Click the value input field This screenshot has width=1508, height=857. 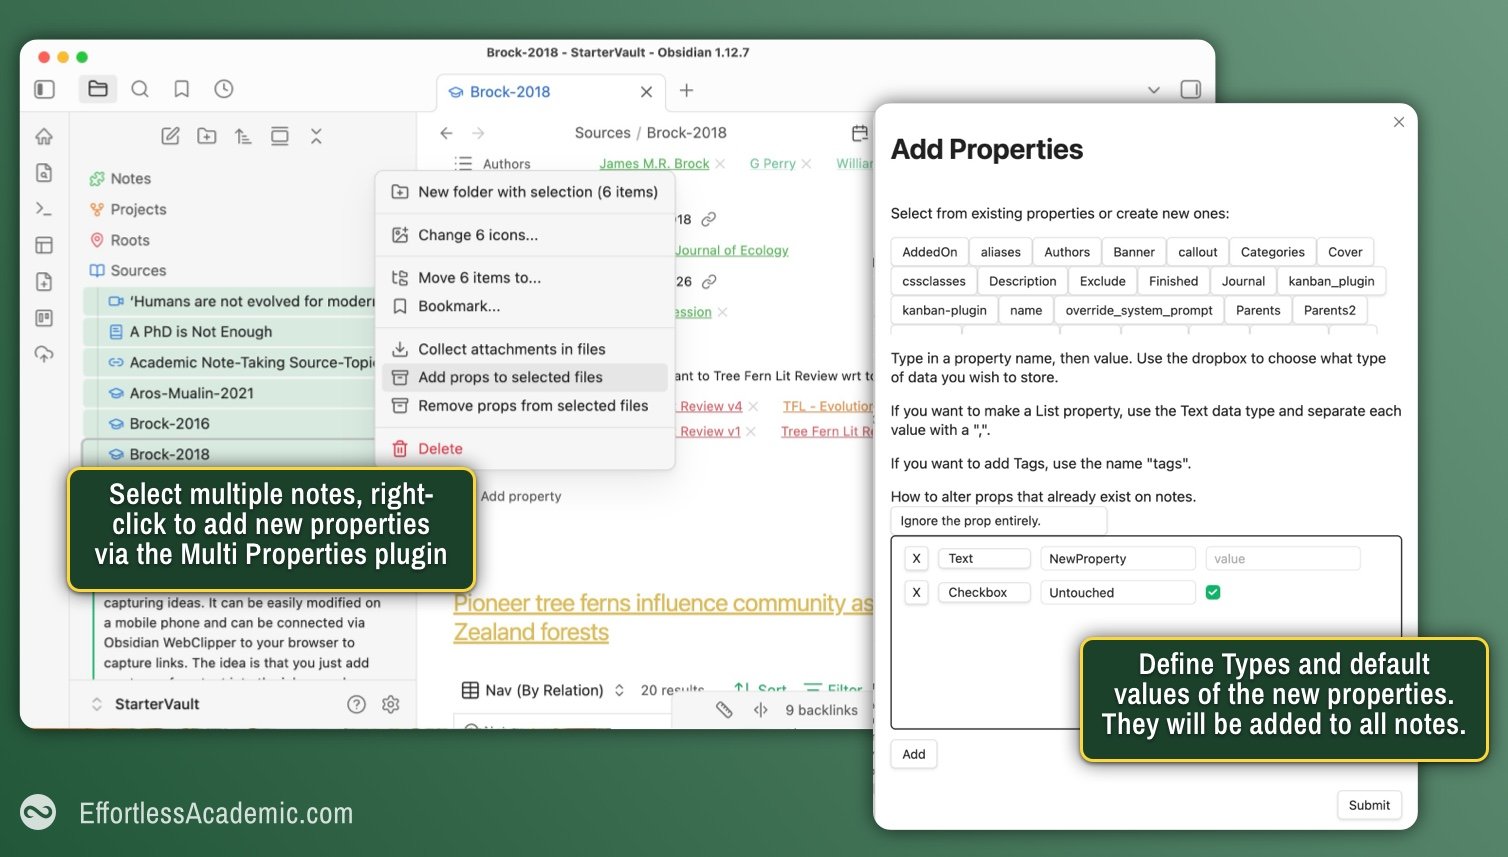pyautogui.click(x=1283, y=559)
